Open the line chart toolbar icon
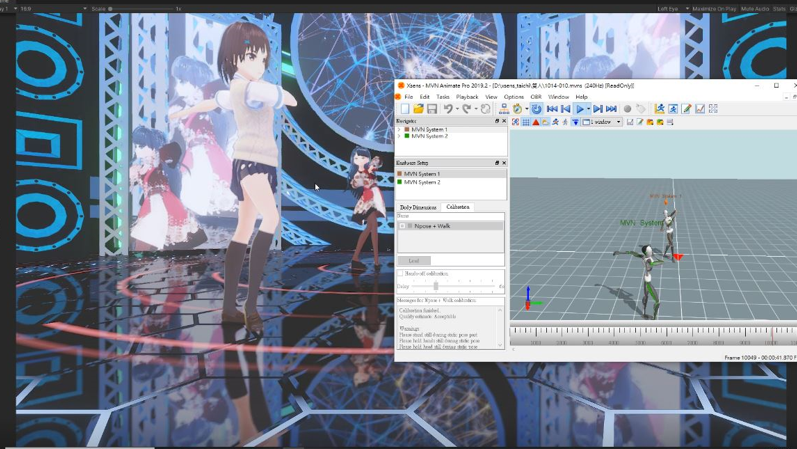This screenshot has height=449, width=797. (x=700, y=109)
